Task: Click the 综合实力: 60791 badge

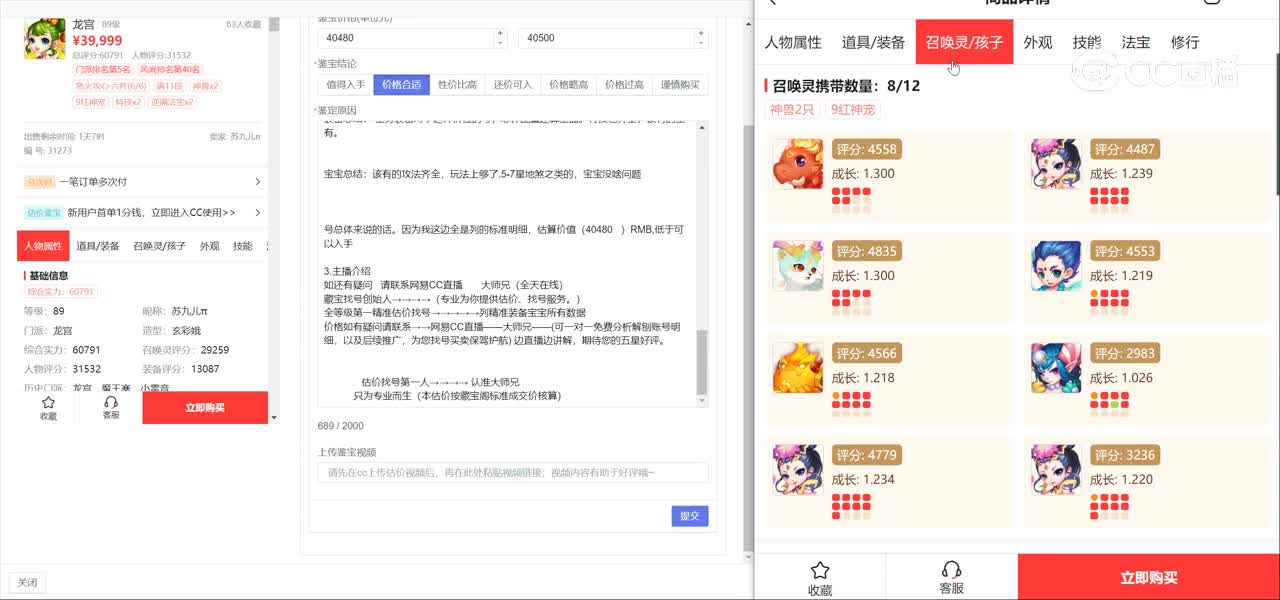Action: click(62, 292)
